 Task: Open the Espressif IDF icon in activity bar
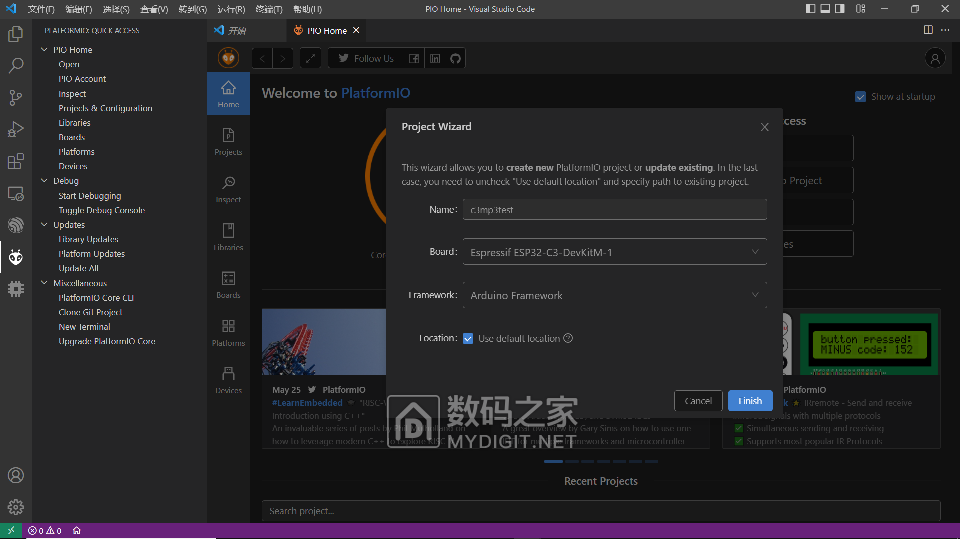[x=15, y=226]
